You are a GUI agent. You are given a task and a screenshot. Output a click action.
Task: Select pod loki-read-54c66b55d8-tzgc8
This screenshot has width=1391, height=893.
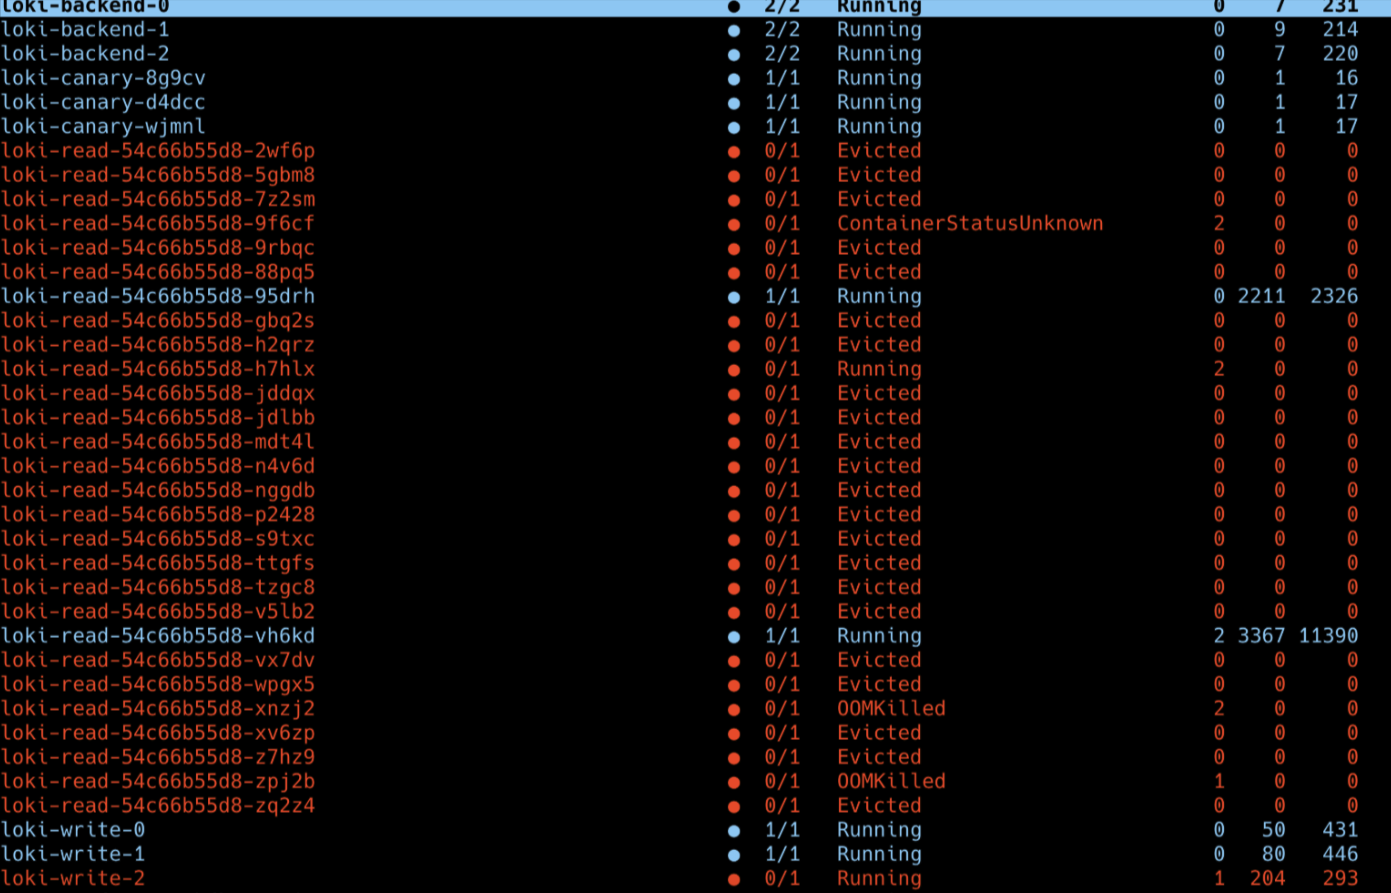pyautogui.click(x=158, y=587)
